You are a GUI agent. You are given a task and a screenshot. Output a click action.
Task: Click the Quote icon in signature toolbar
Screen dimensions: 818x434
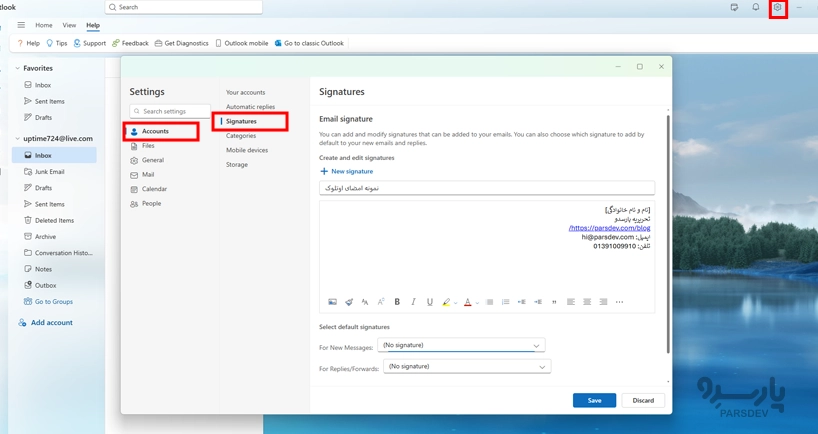pos(554,302)
